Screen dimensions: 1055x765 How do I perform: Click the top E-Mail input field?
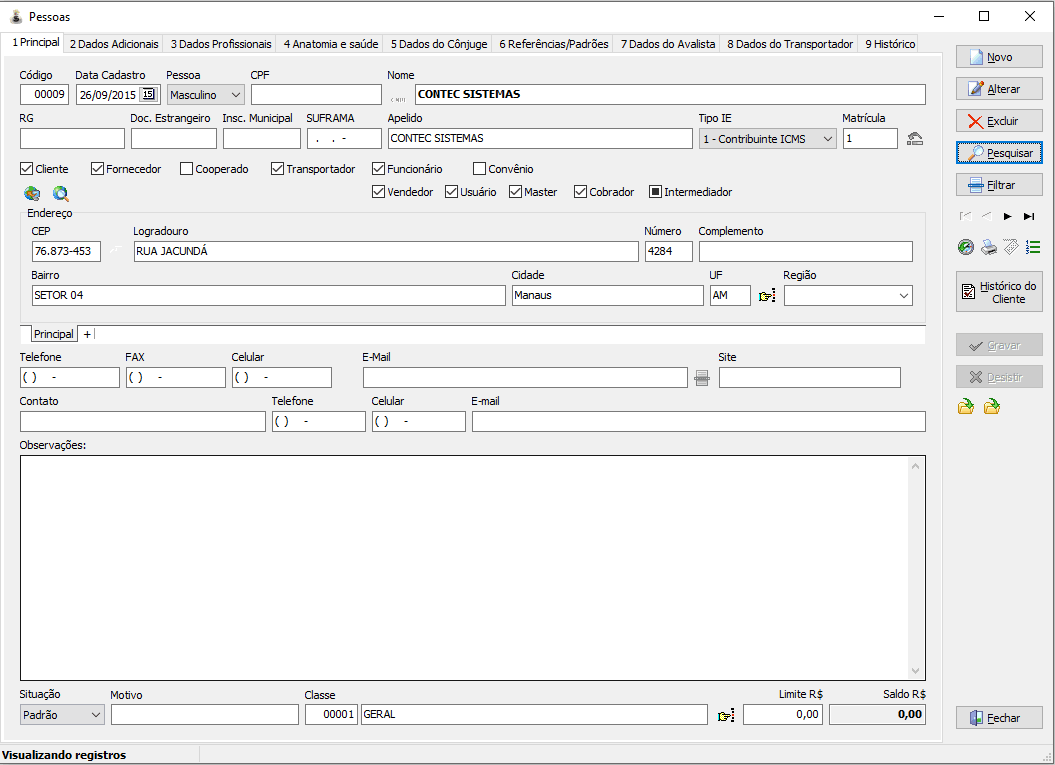525,377
